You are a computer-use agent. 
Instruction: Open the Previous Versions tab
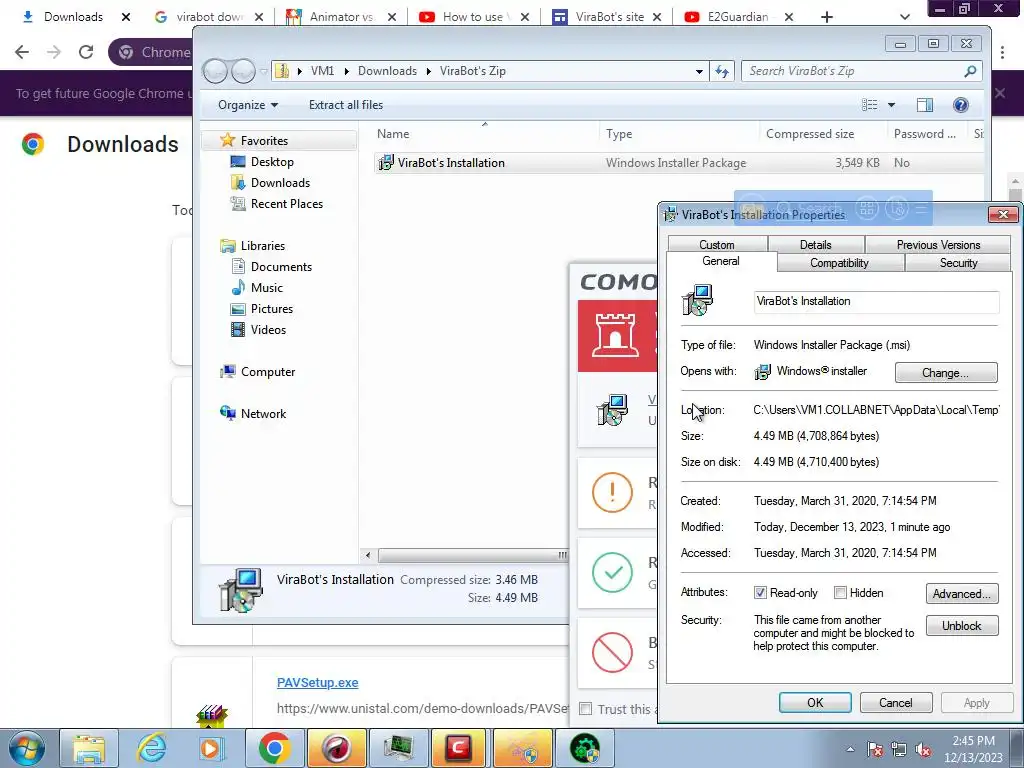938,245
